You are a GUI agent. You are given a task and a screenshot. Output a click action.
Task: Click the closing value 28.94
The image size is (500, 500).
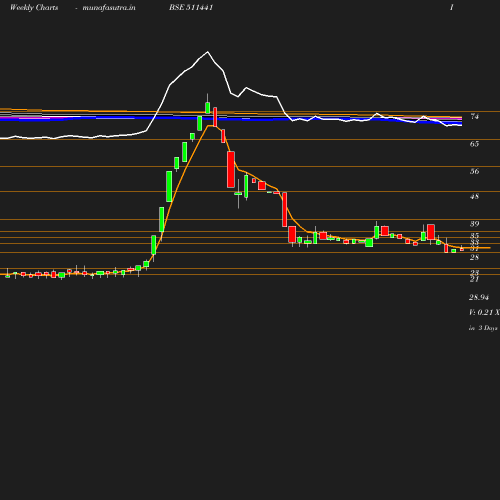[479, 297]
